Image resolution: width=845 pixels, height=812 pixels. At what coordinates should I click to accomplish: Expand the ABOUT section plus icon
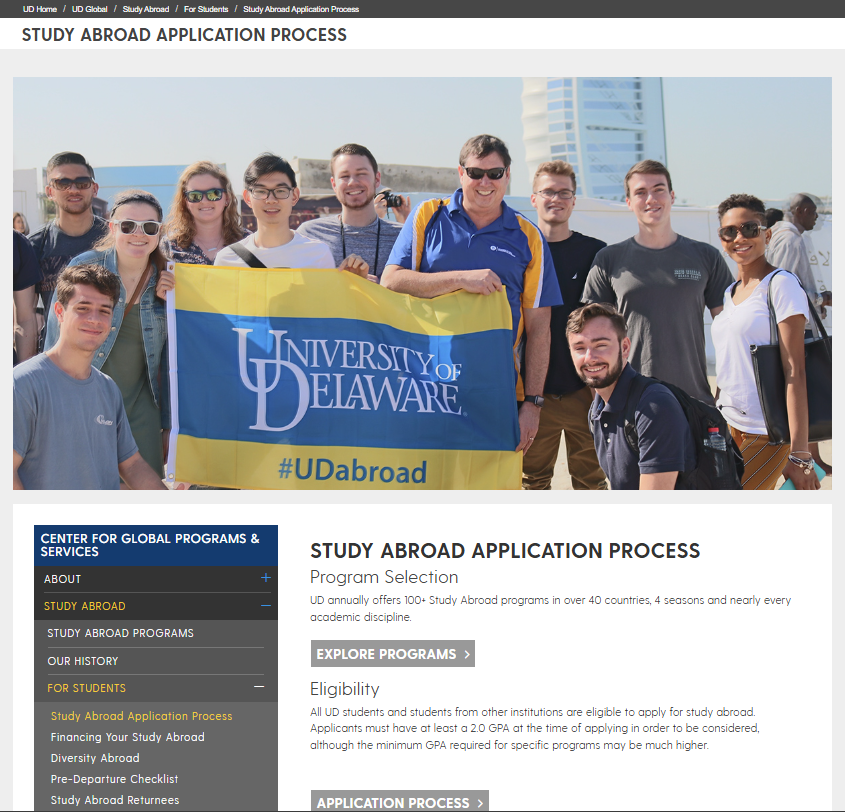tap(265, 578)
